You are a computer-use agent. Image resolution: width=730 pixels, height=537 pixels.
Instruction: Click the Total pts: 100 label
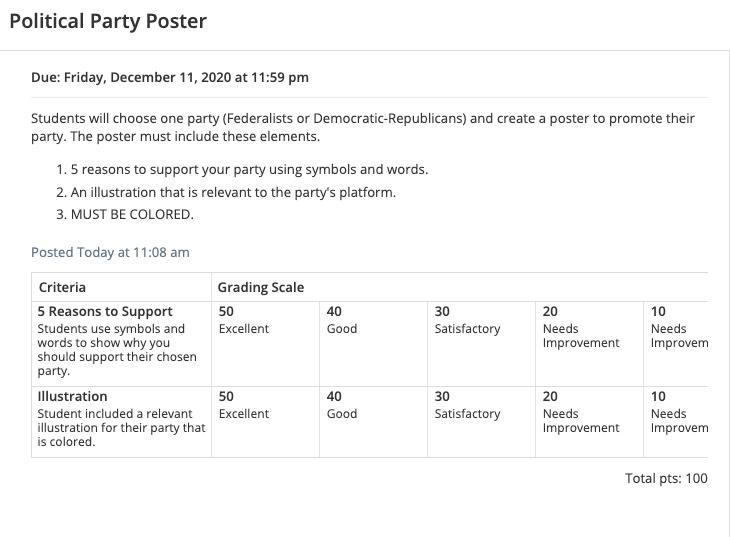tap(666, 478)
